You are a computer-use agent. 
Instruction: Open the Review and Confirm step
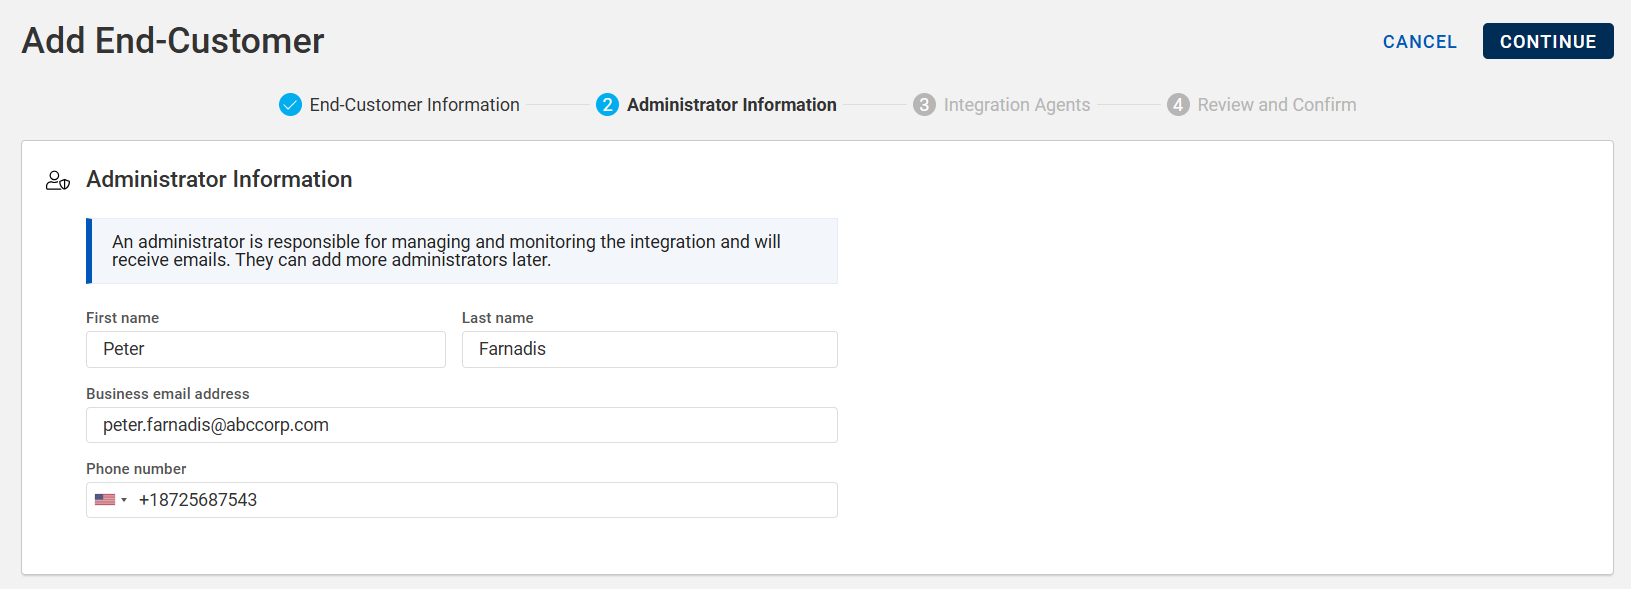point(1276,105)
